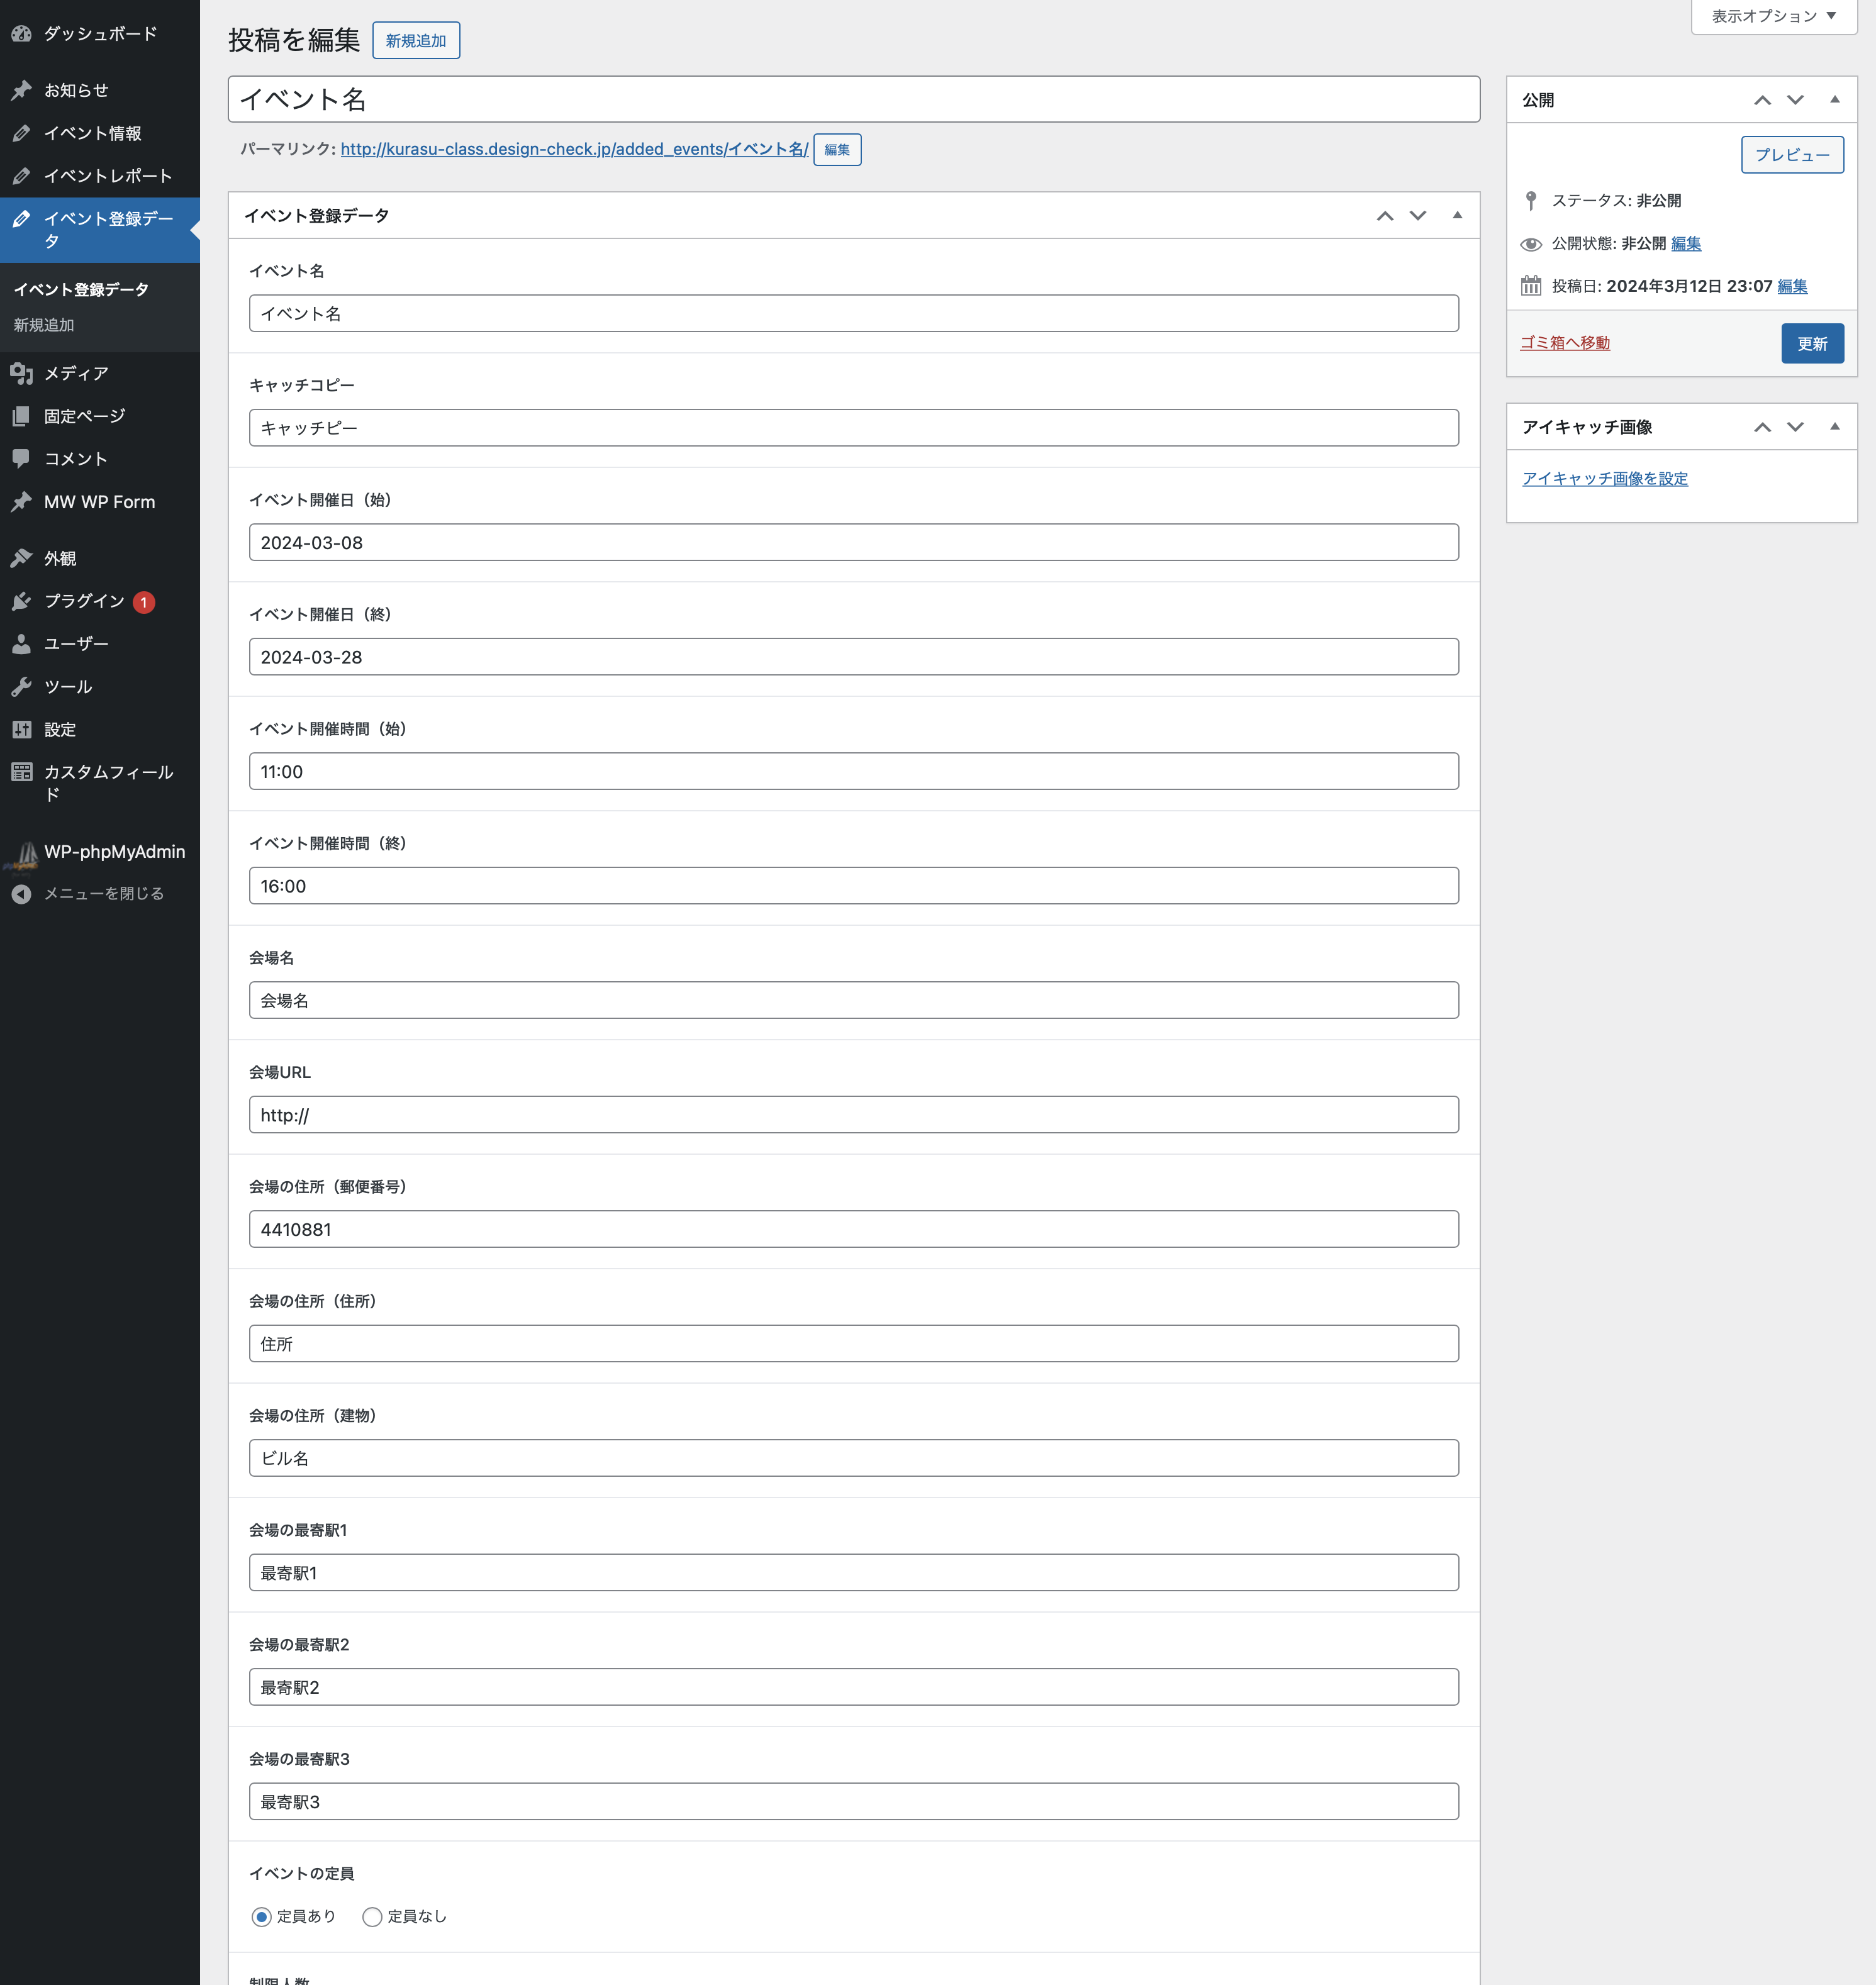
Task: Collapse the 公開 panel
Action: (x=1835, y=100)
